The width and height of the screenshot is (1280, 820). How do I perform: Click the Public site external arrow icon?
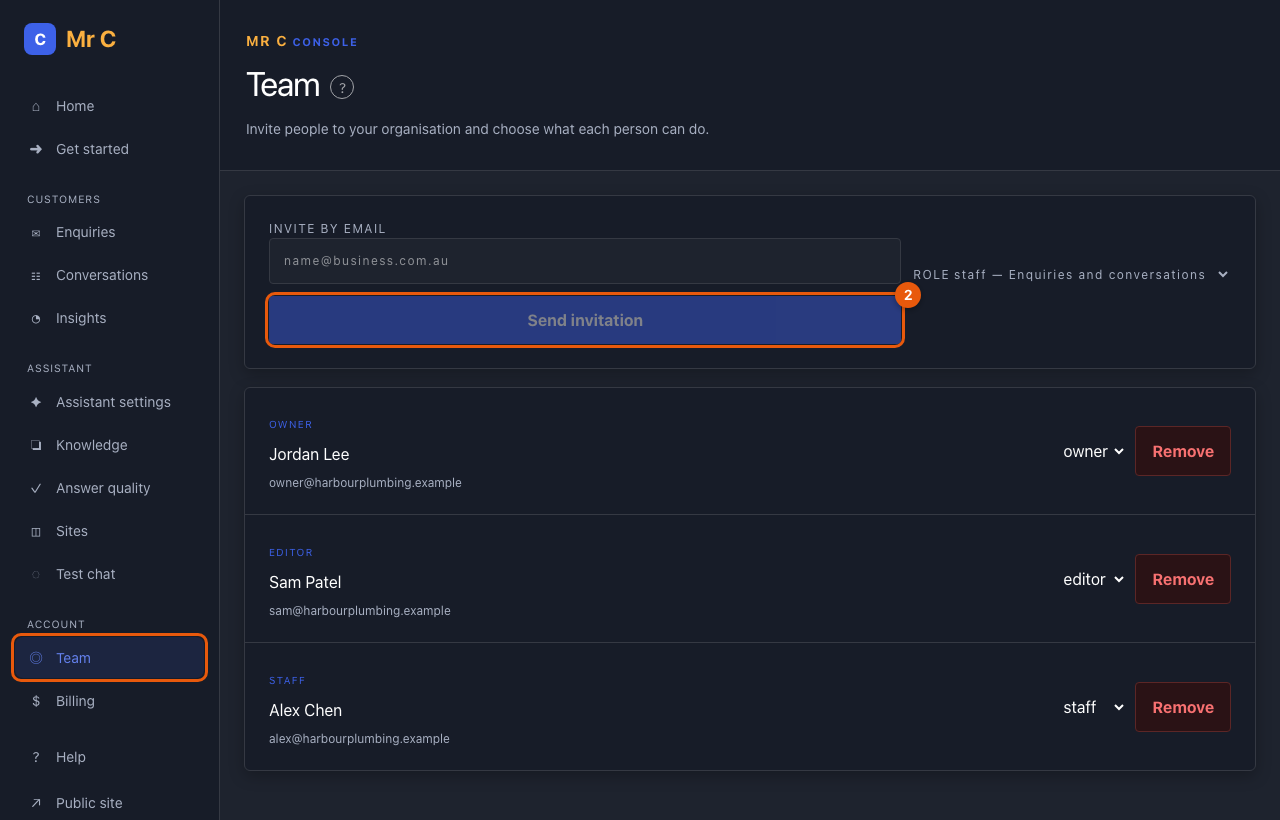tap(36, 803)
